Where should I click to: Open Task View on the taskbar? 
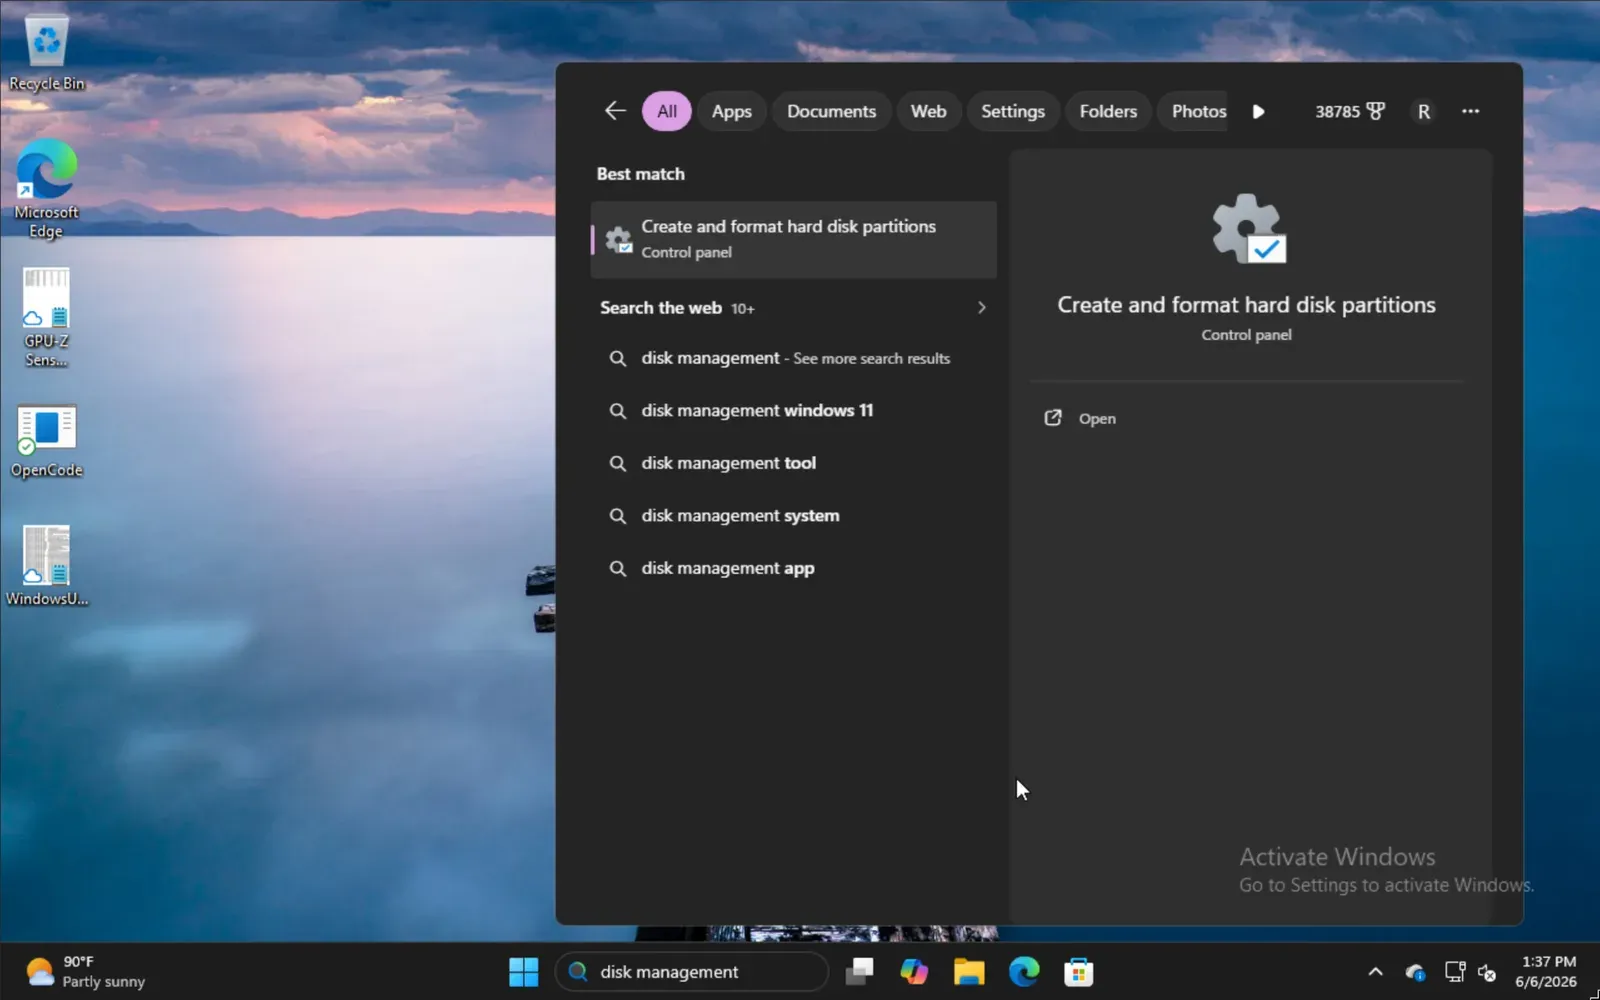(860, 971)
